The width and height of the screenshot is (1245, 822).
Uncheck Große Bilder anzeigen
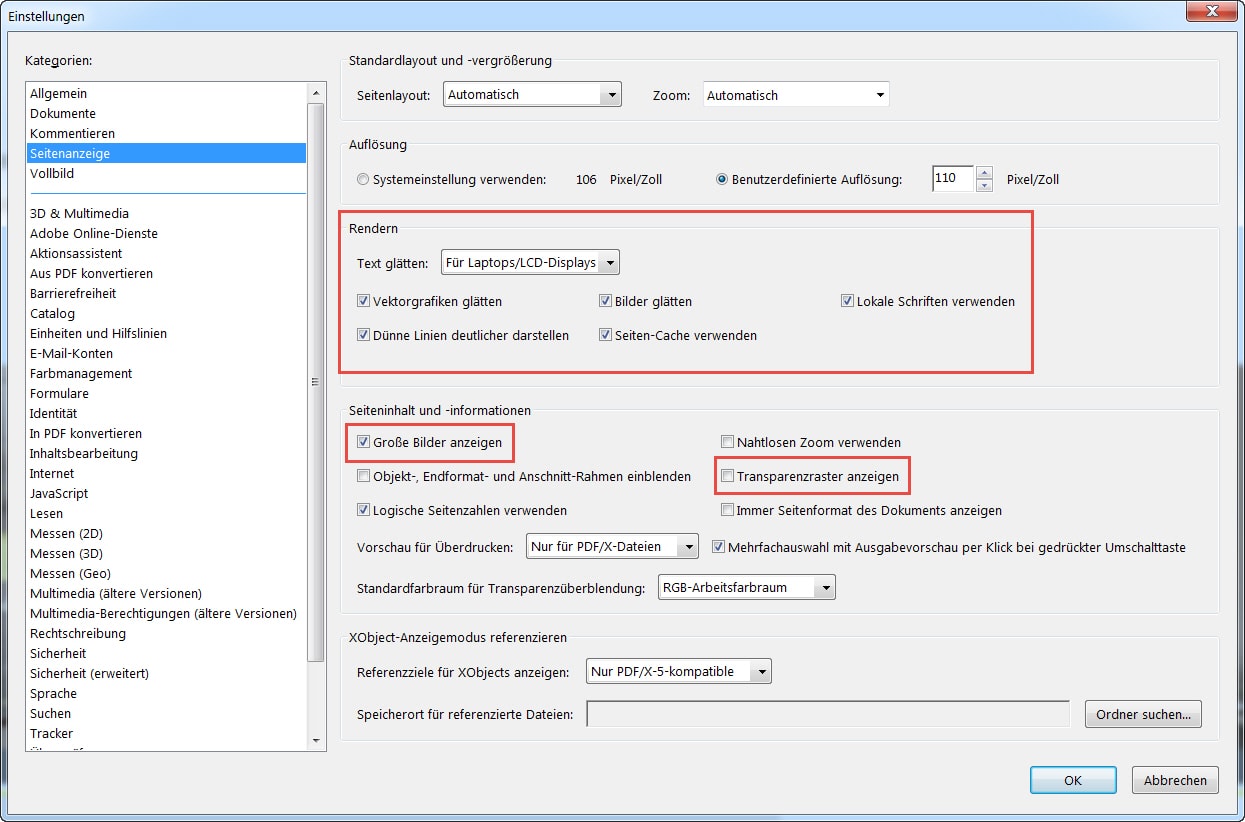364,442
